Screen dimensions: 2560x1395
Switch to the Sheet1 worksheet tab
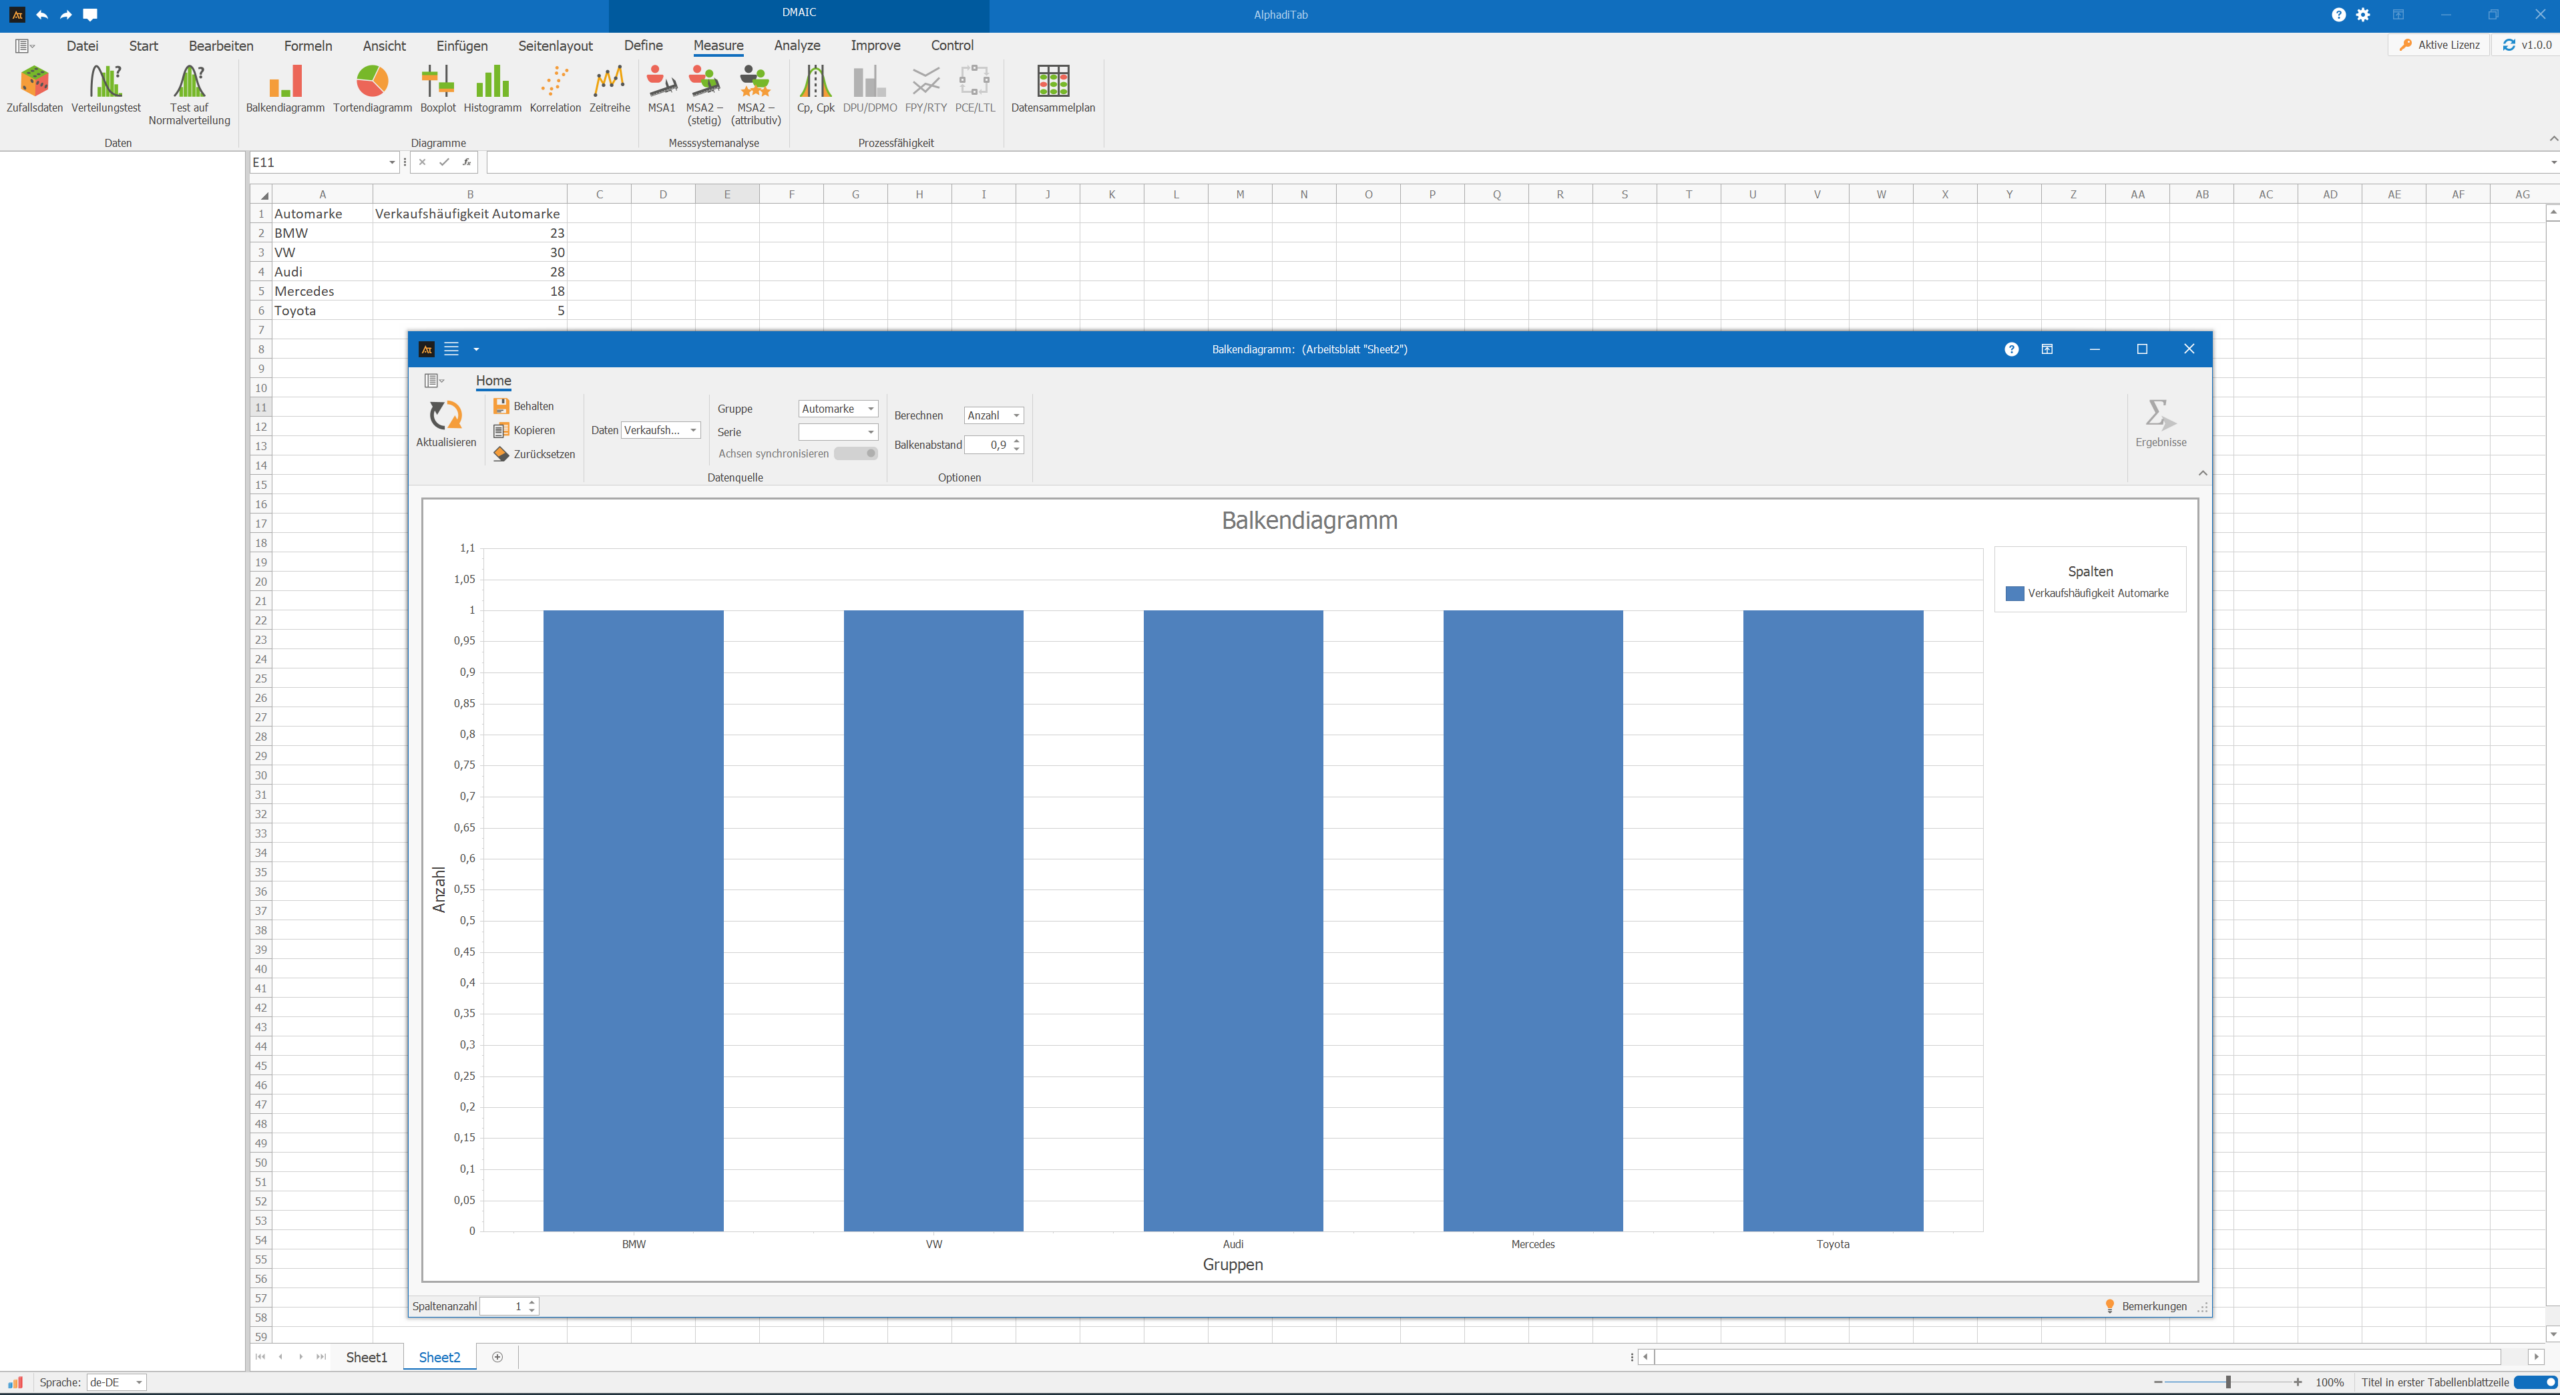366,1357
